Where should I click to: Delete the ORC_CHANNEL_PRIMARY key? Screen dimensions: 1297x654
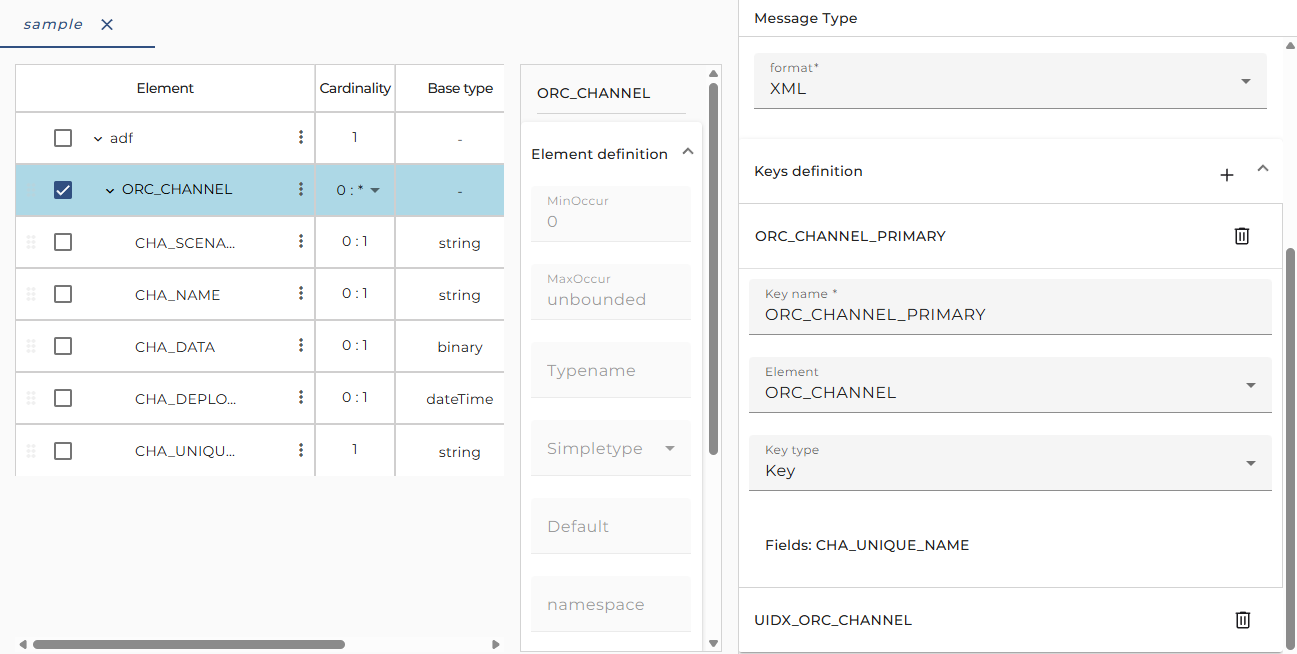coord(1242,236)
